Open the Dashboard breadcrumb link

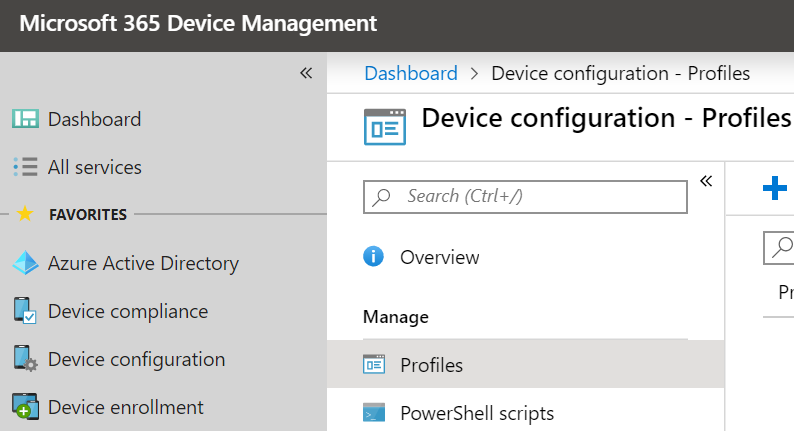click(x=410, y=73)
